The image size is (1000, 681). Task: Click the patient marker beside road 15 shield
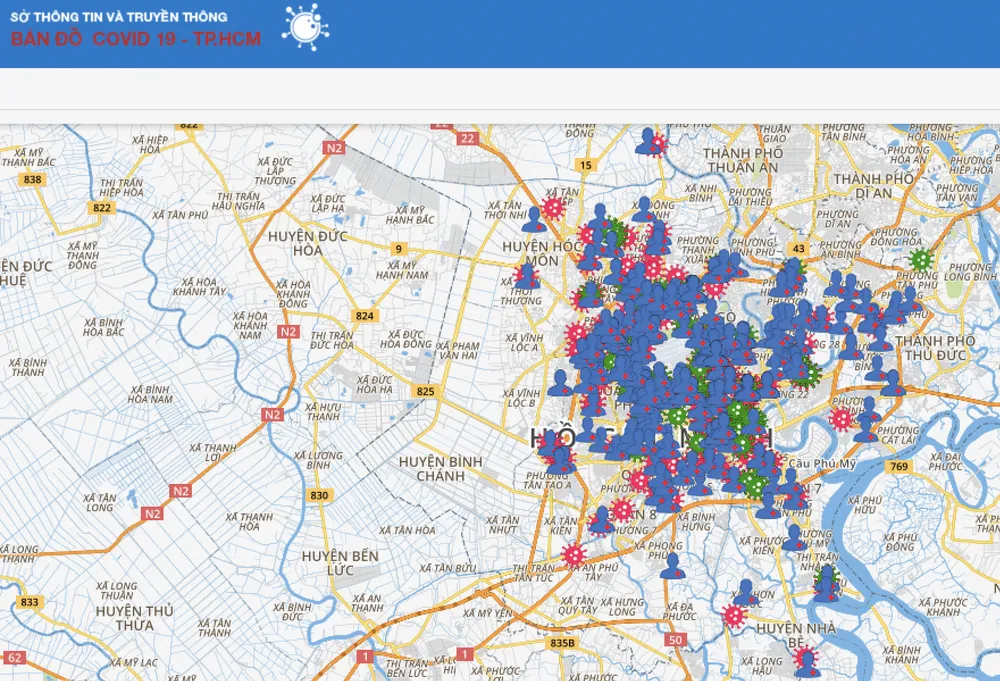[x=650, y=142]
